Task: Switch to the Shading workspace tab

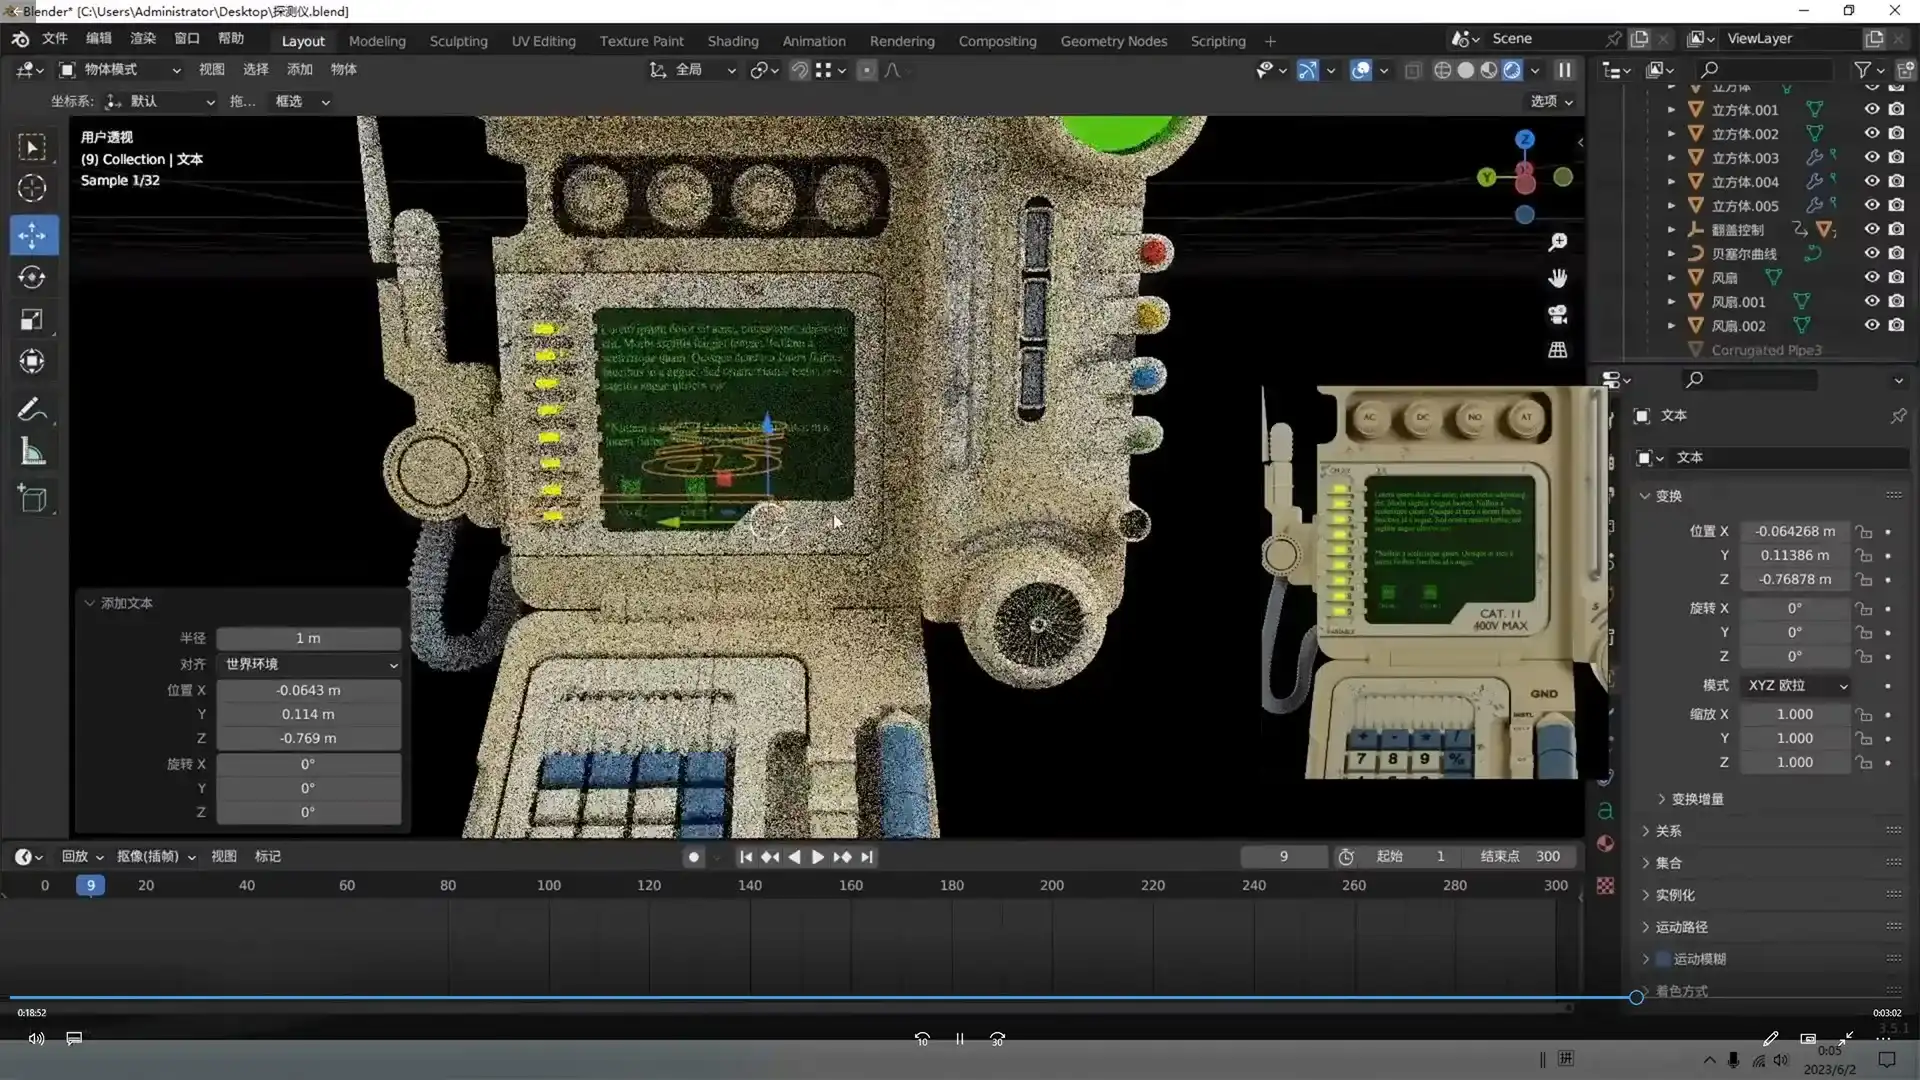Action: pos(732,41)
